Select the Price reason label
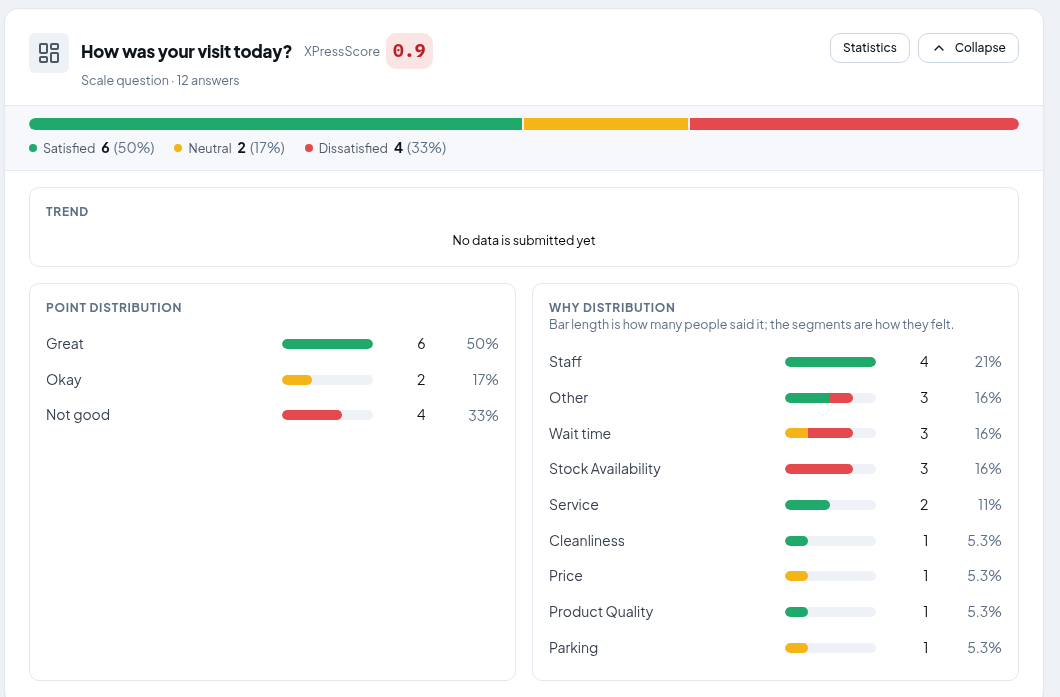 (566, 576)
